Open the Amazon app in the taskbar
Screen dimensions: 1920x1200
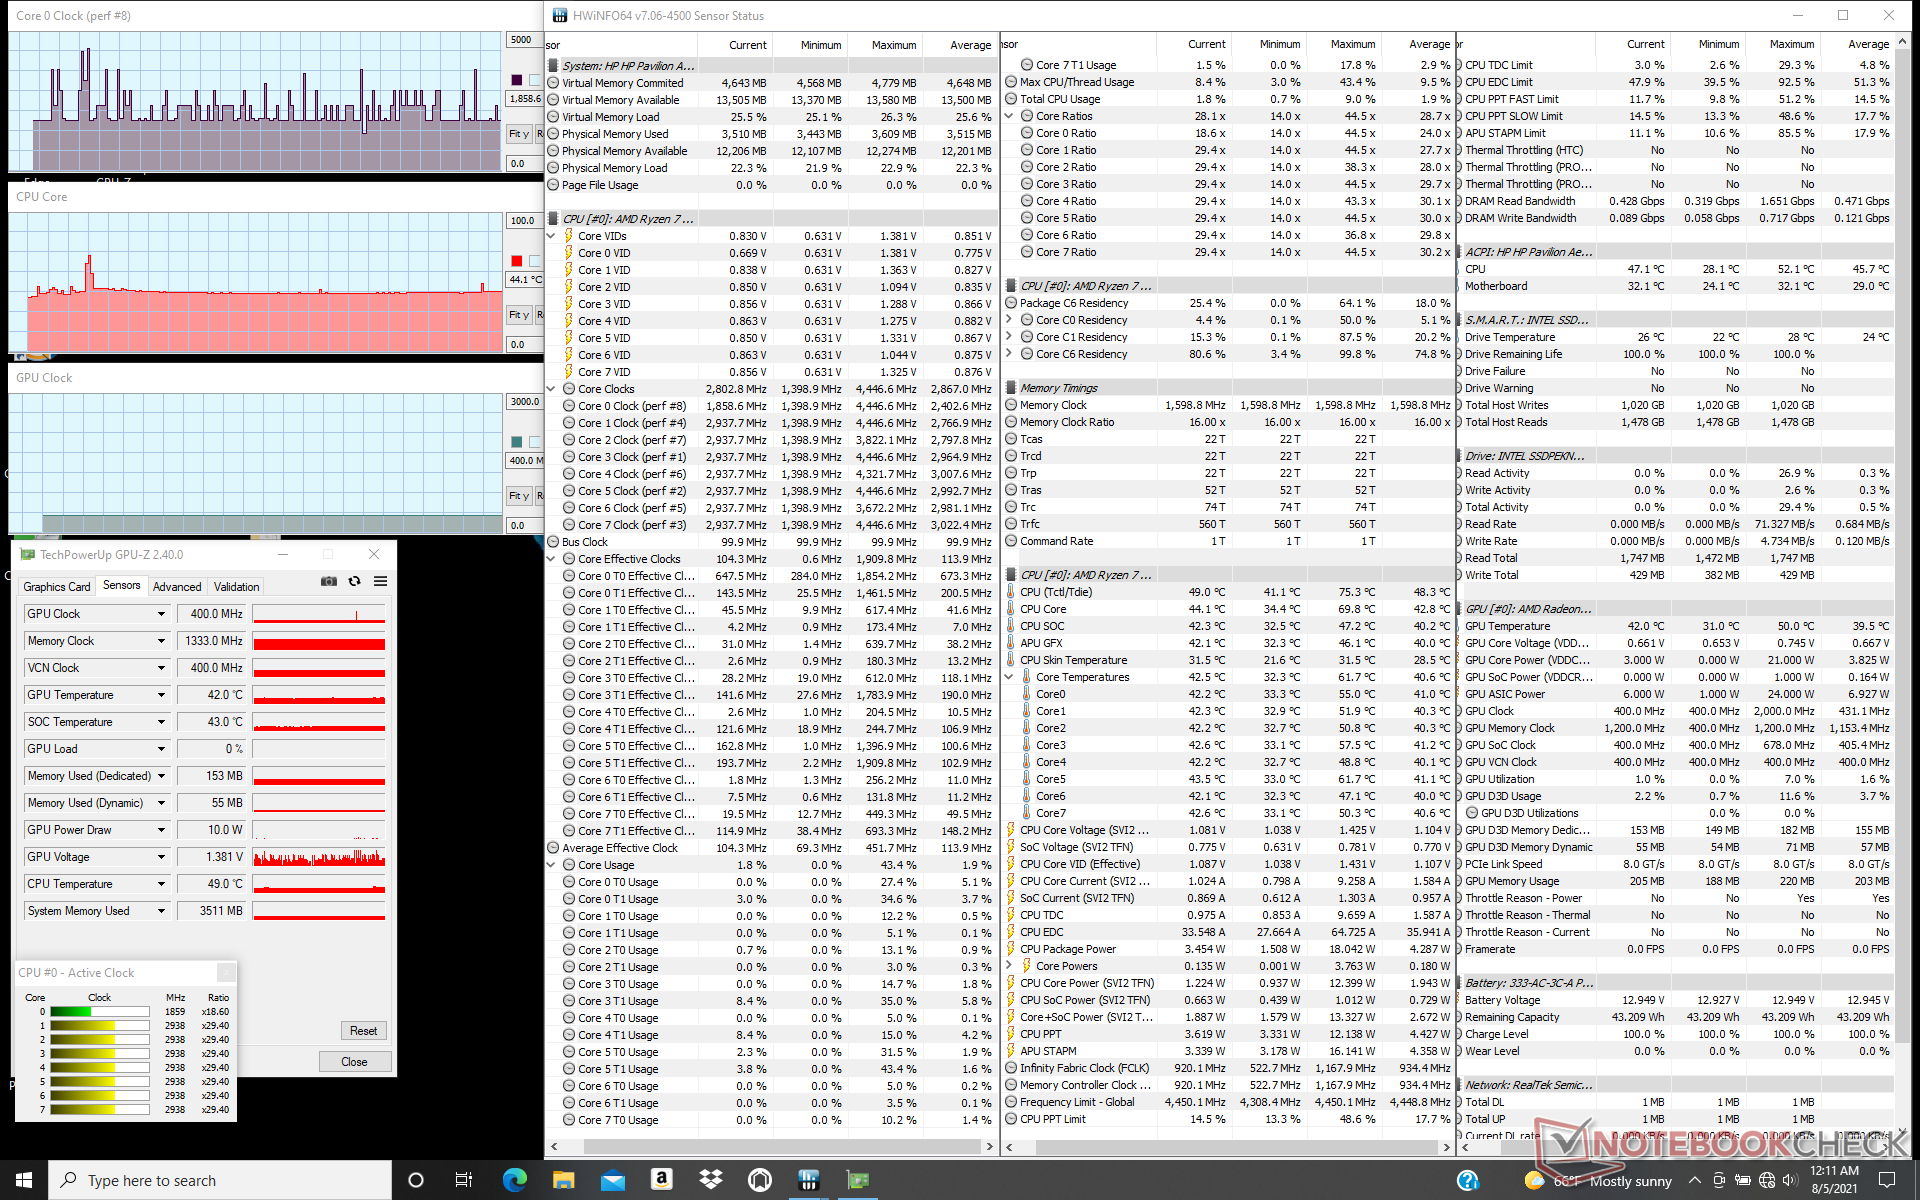coord(661,1180)
